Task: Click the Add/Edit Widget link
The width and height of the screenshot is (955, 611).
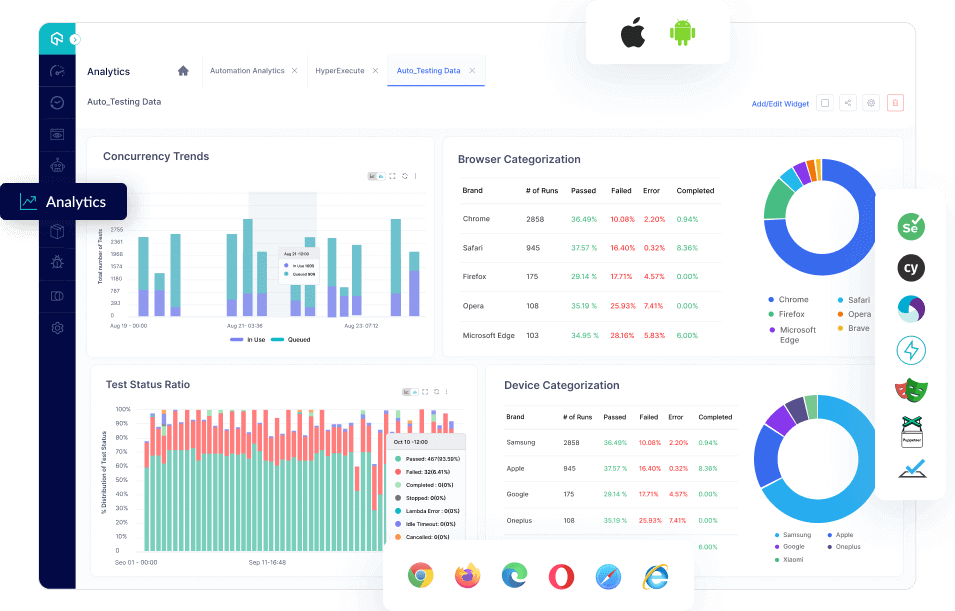Action: click(780, 103)
